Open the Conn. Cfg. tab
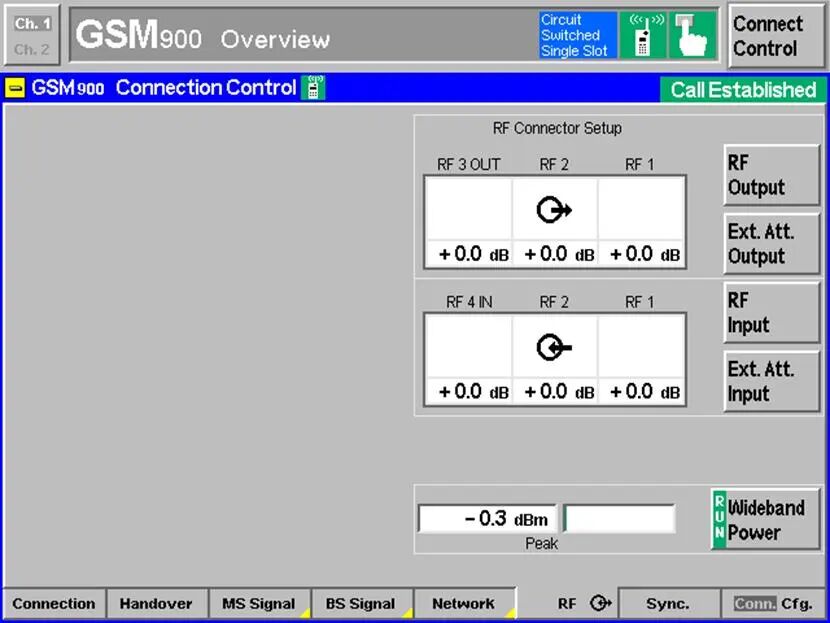 (x=773, y=603)
